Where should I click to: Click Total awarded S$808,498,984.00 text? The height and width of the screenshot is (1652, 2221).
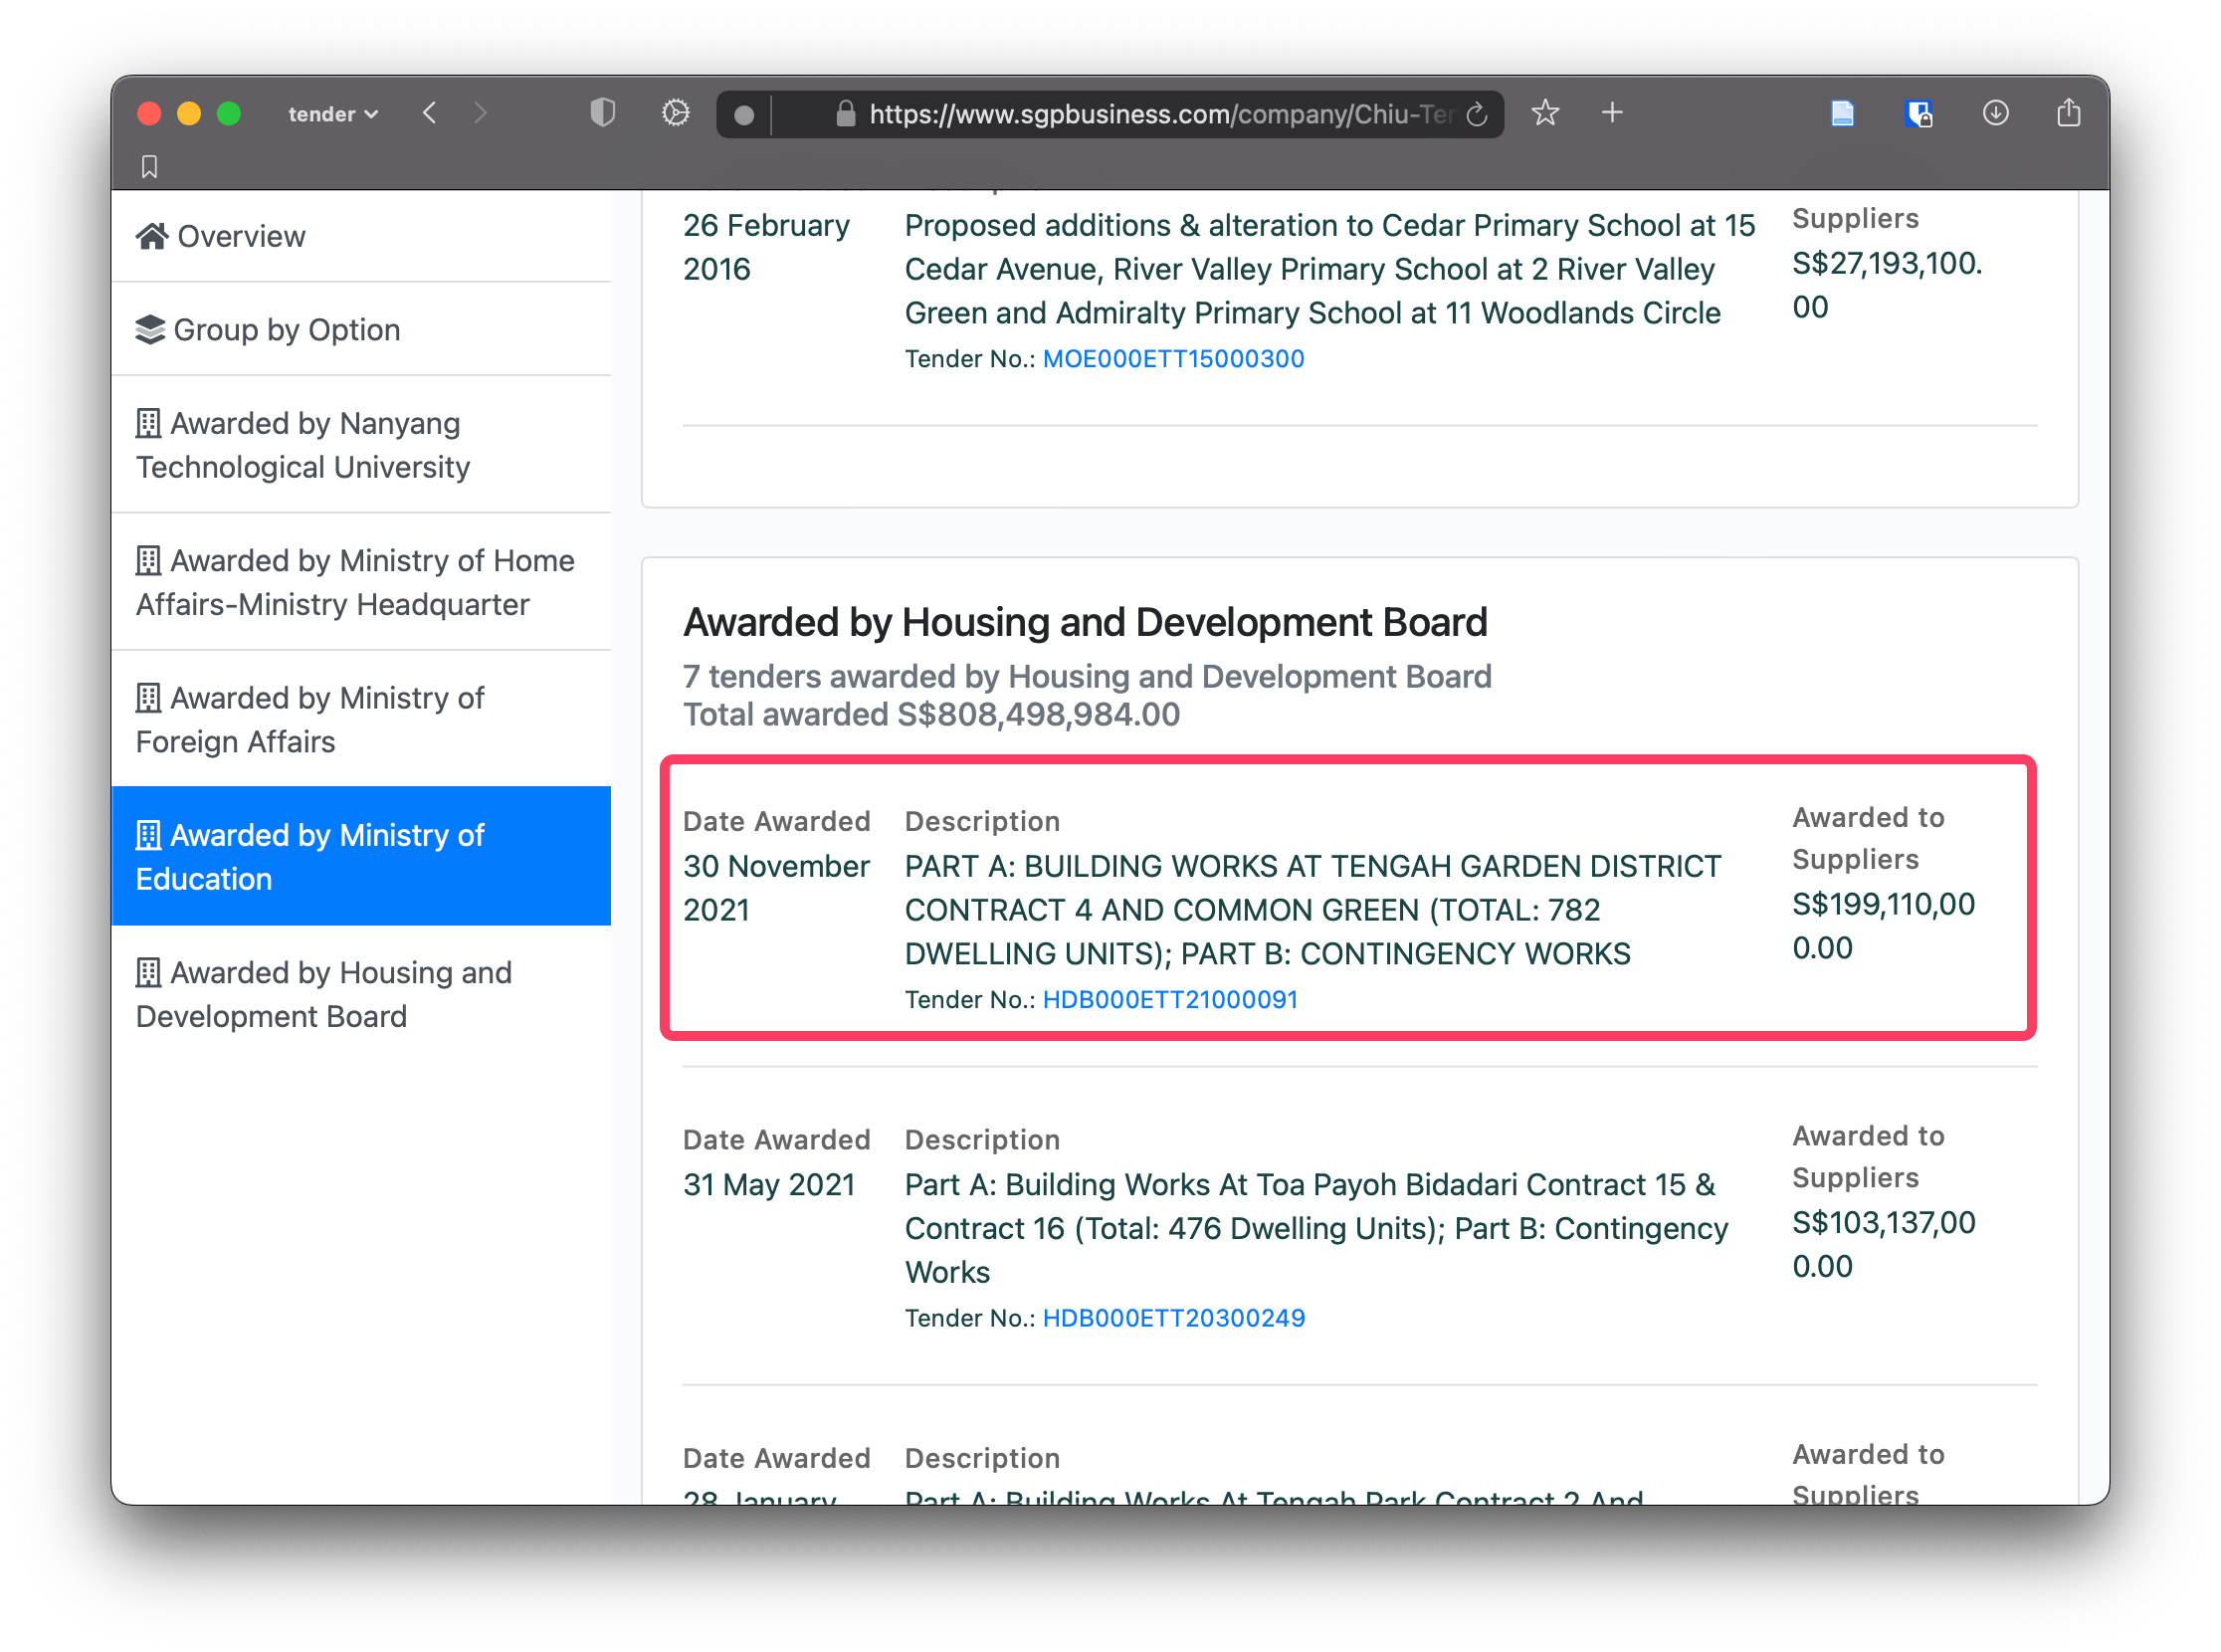[x=931, y=715]
